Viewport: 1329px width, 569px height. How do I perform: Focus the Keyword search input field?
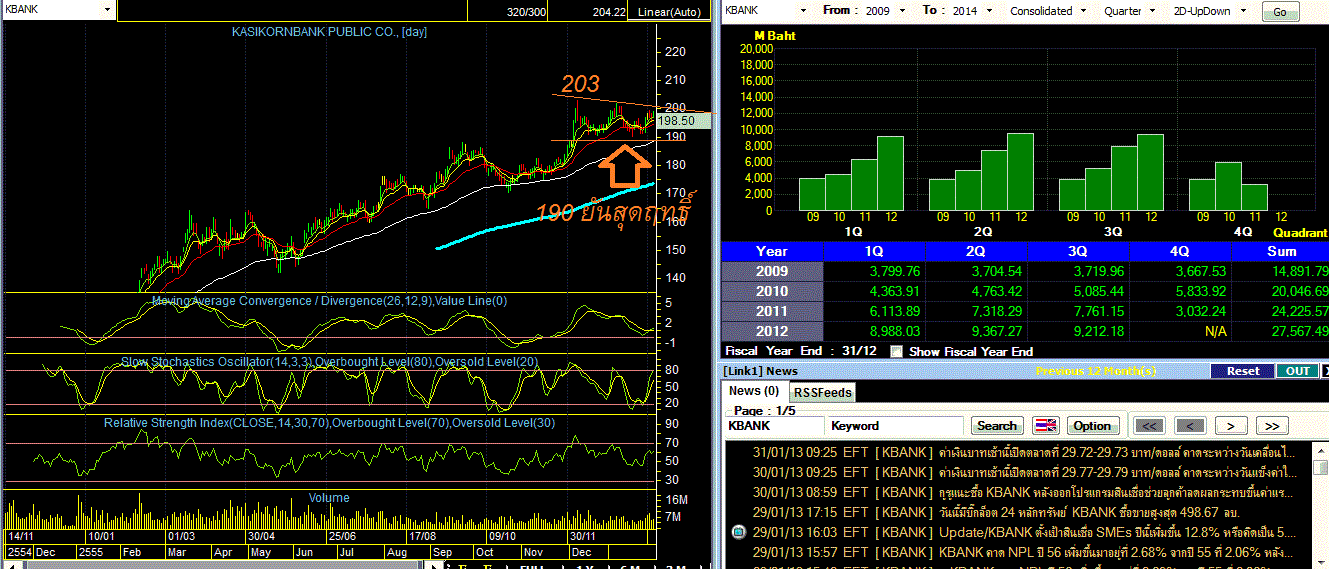point(896,426)
